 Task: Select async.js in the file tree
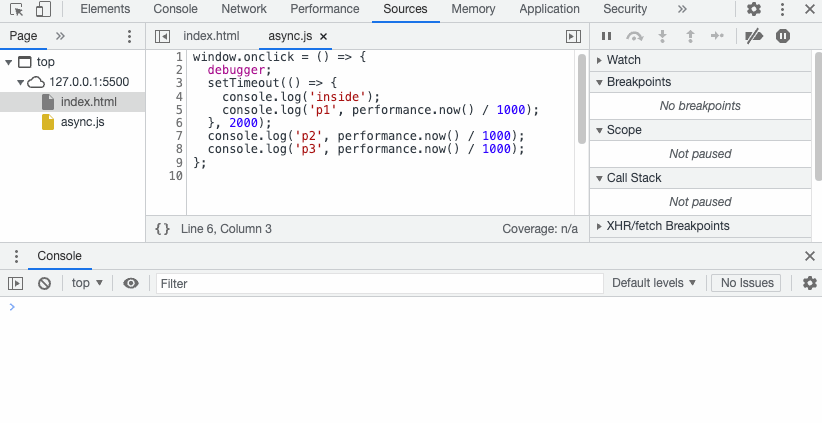click(x=82, y=122)
